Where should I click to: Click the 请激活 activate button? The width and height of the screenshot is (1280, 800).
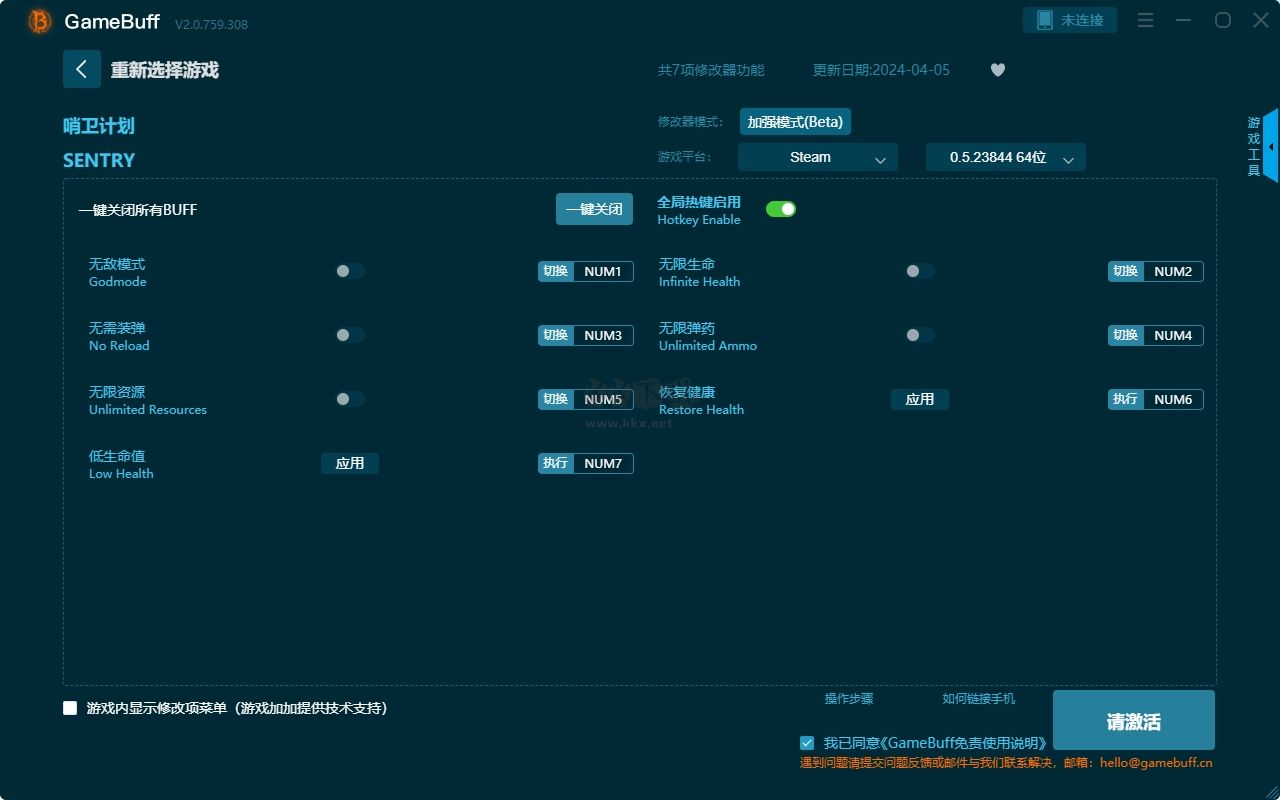(1133, 721)
